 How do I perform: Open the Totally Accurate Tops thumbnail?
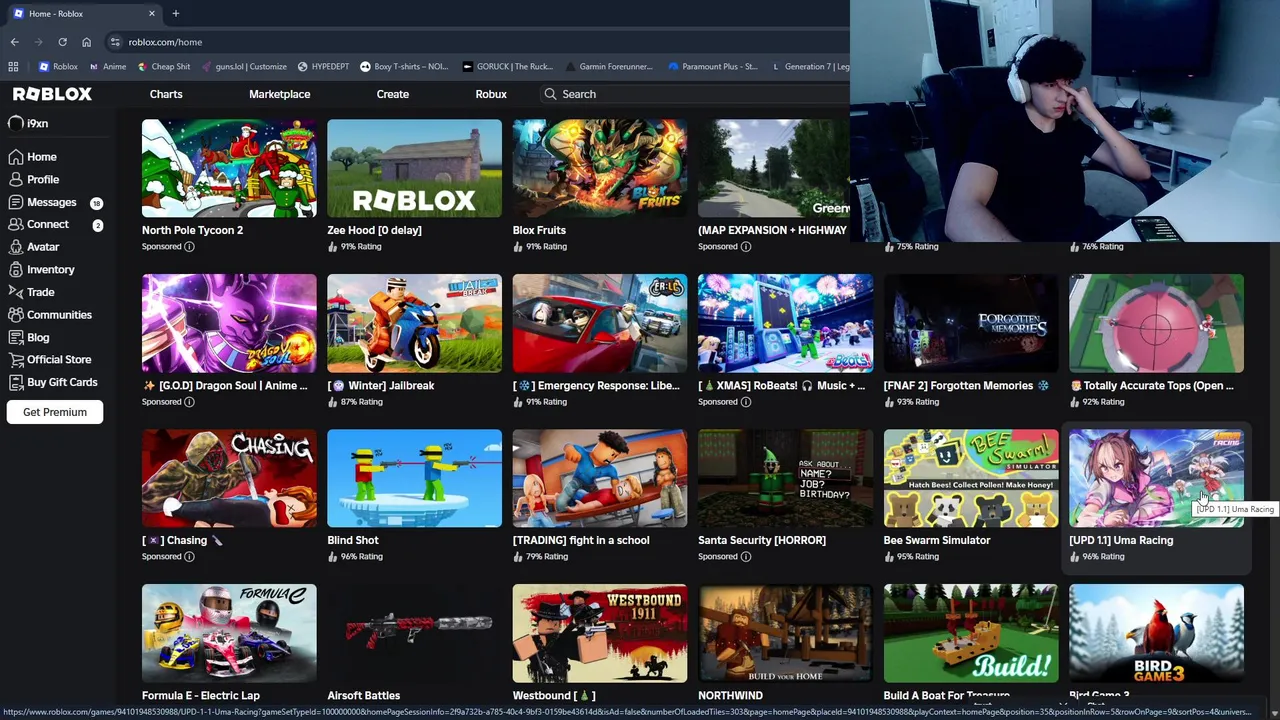1156,323
